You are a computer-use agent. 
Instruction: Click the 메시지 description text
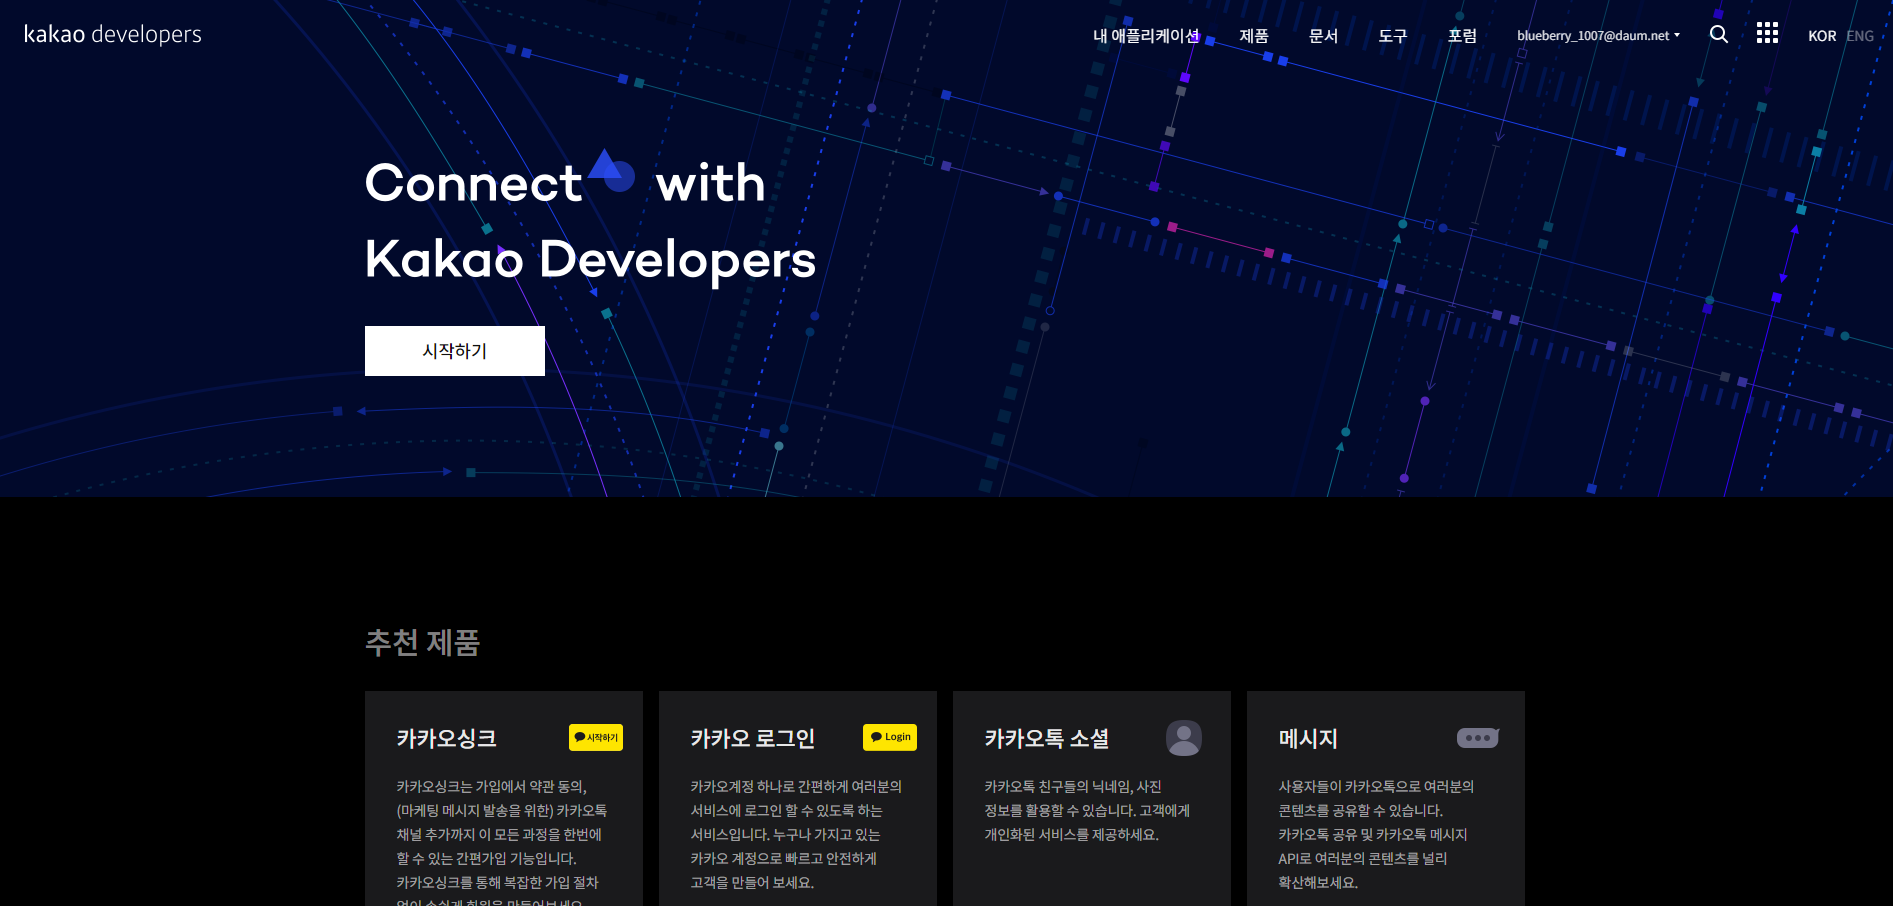[1376, 834]
